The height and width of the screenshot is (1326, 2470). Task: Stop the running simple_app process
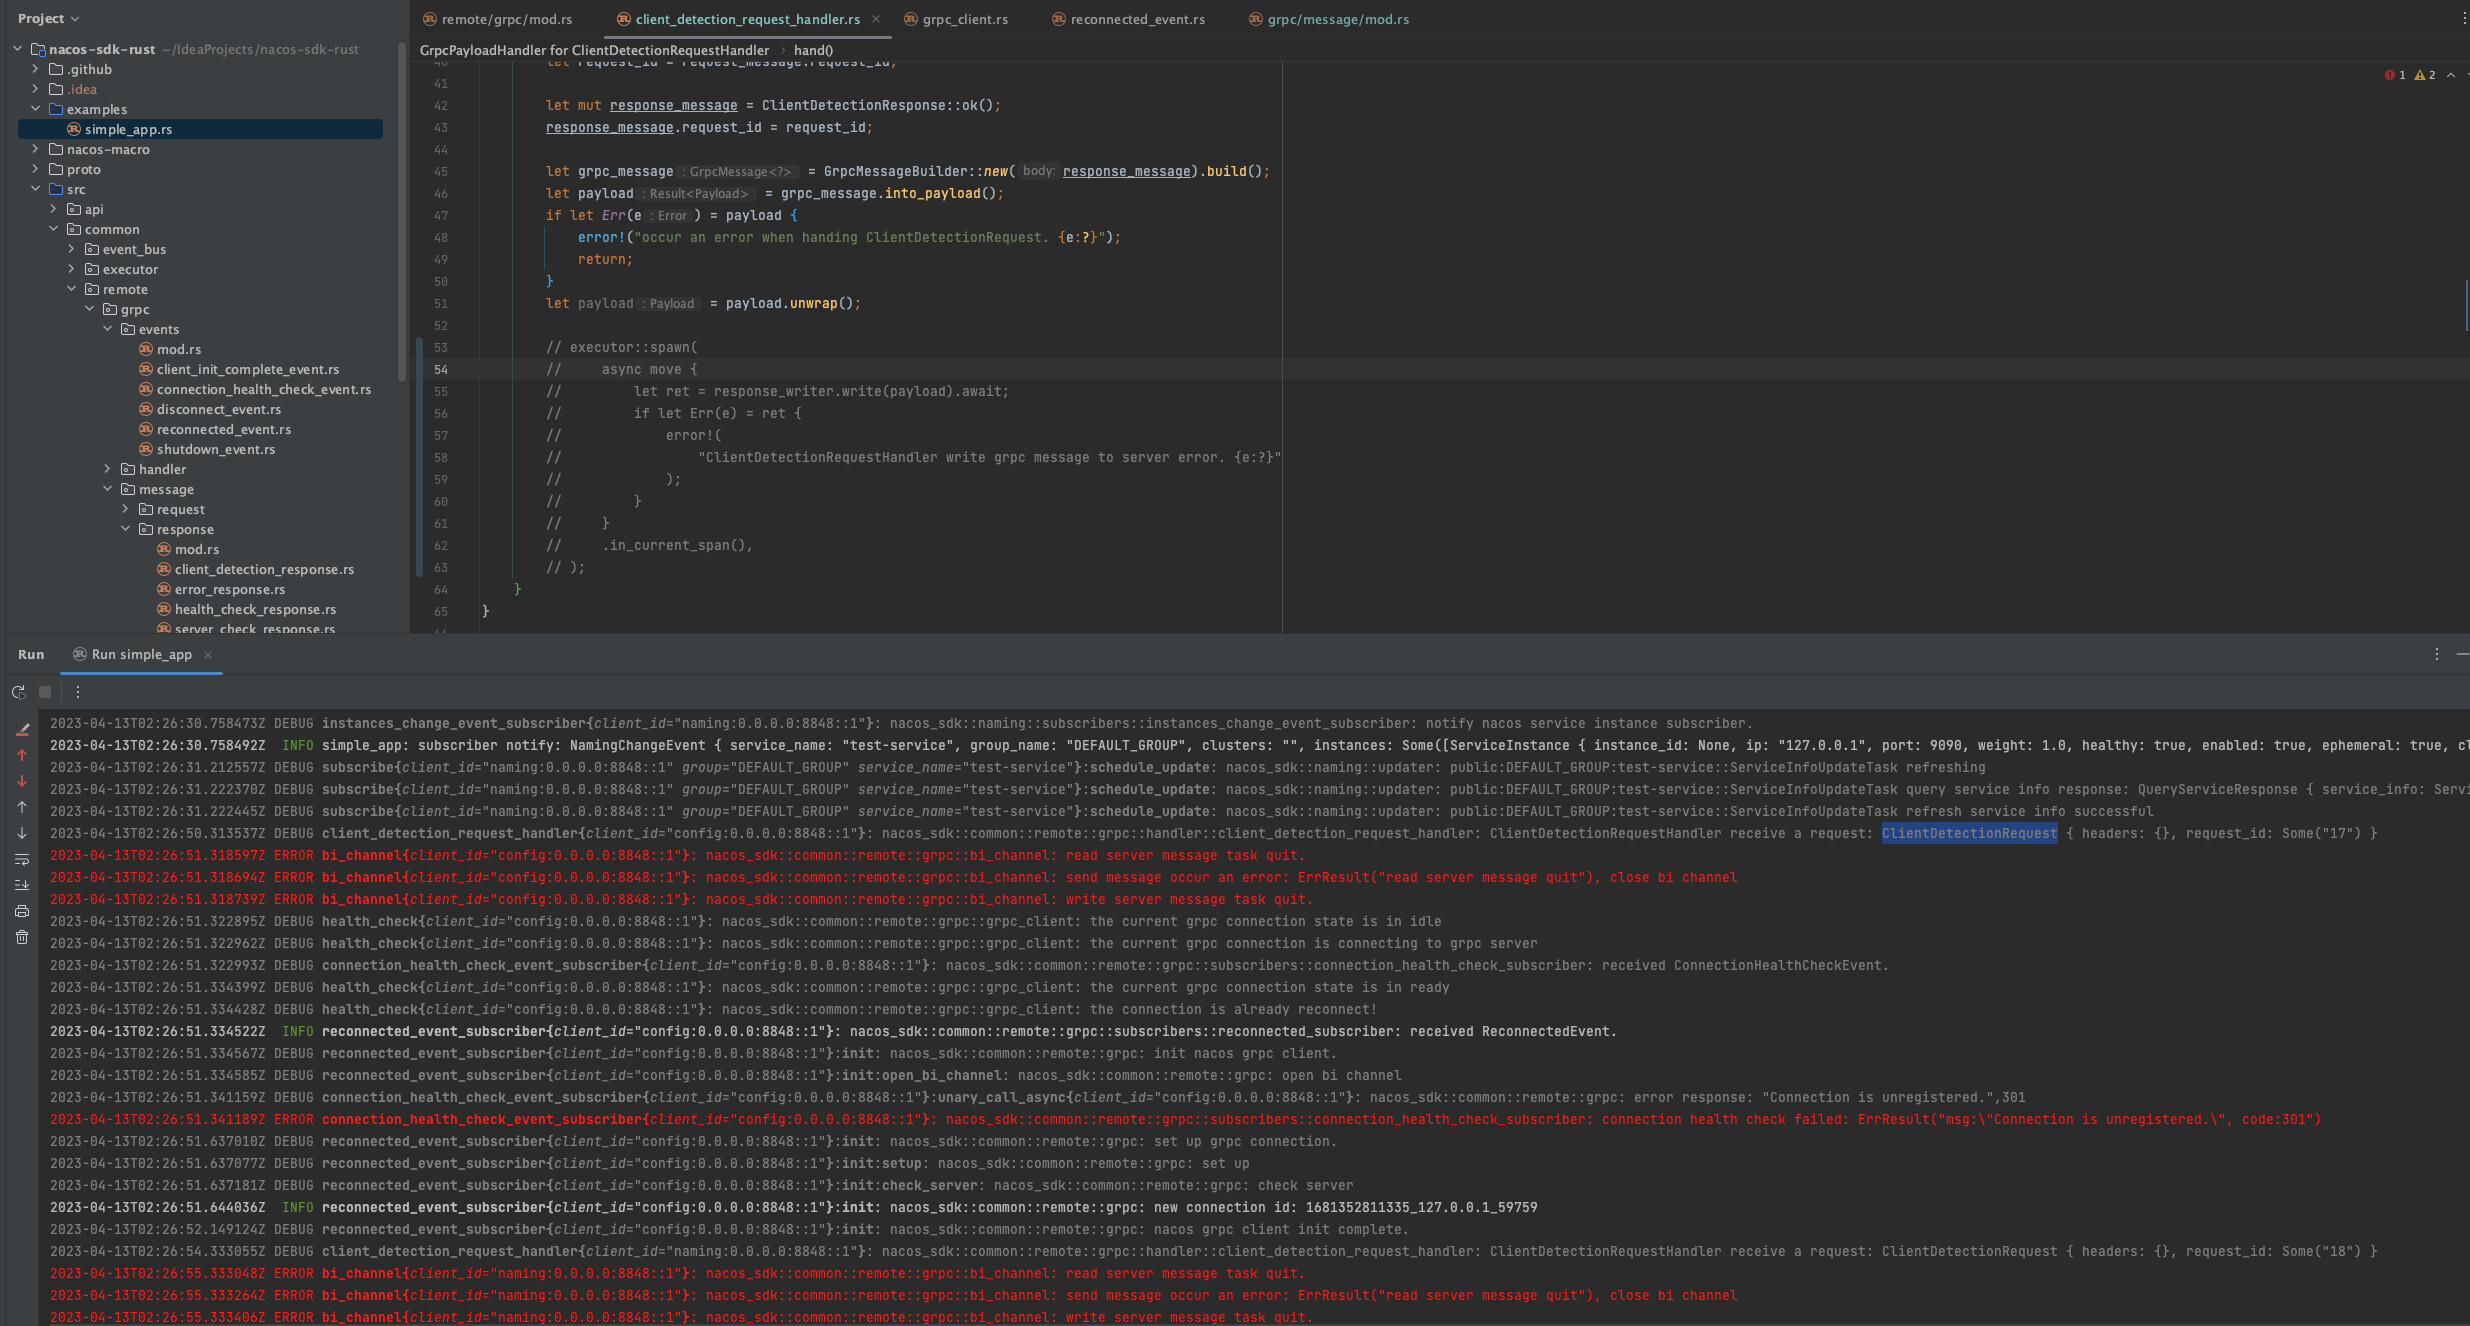(43, 691)
